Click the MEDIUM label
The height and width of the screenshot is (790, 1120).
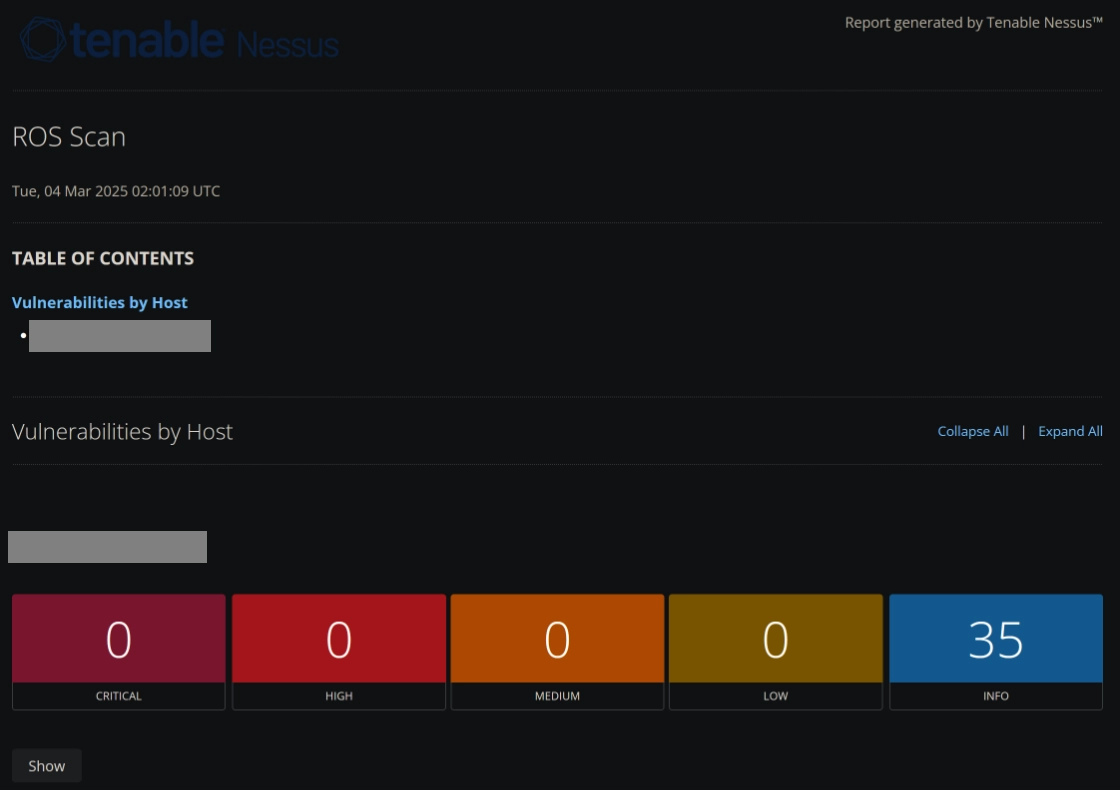(x=557, y=696)
